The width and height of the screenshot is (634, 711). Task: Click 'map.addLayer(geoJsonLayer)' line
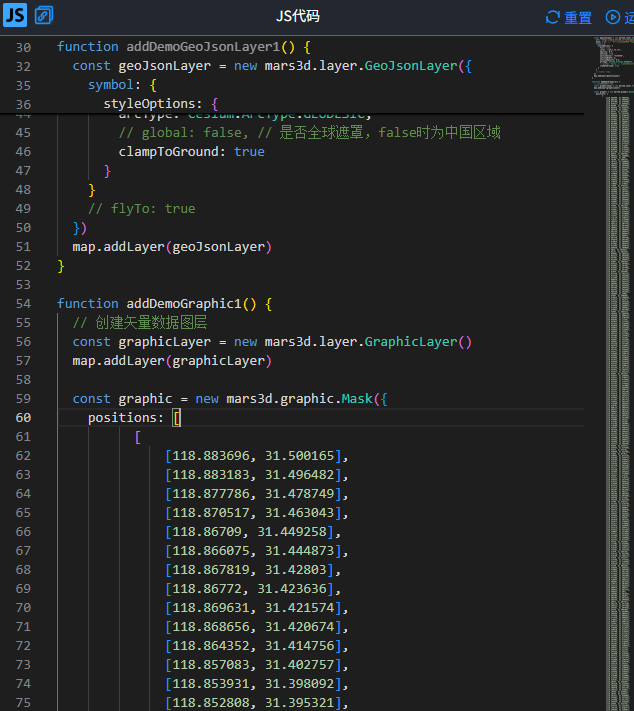[x=172, y=247]
